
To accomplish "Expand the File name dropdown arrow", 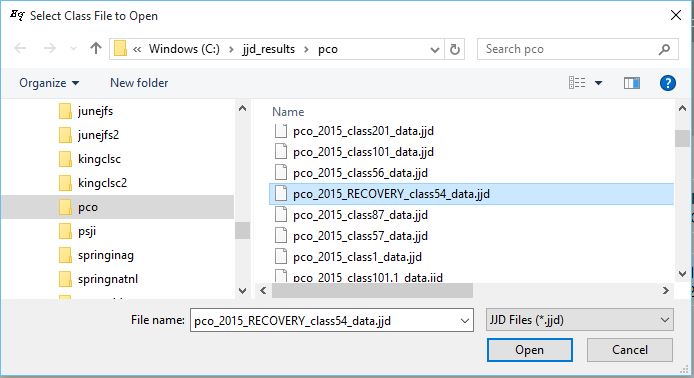I will [465, 320].
